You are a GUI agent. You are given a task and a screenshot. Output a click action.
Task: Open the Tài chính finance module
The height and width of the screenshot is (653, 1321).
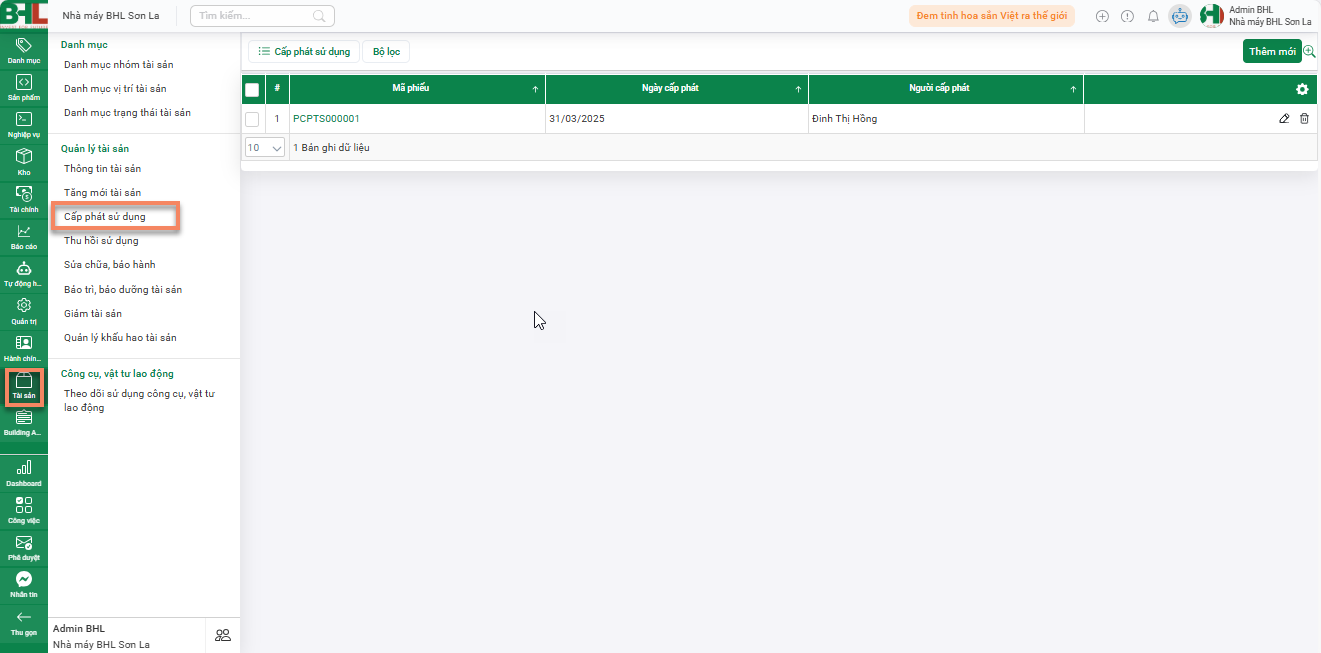click(x=24, y=198)
